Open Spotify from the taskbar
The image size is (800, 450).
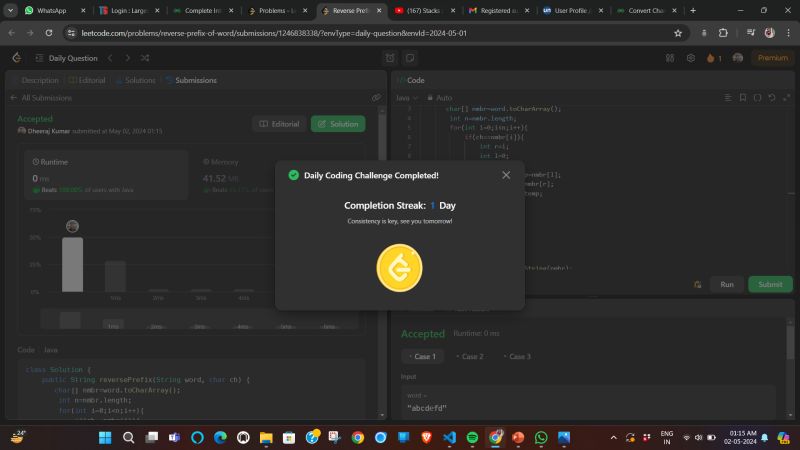472,438
